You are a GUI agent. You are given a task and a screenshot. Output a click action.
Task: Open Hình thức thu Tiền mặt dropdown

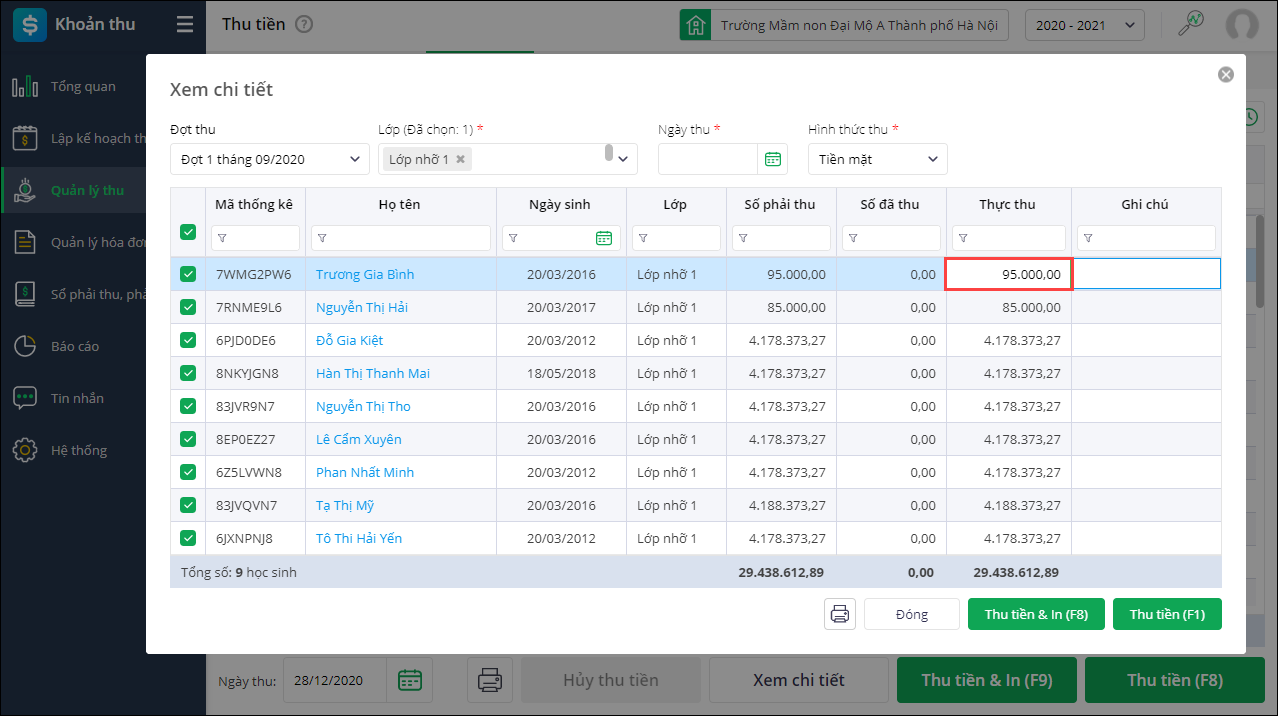[x=878, y=159]
